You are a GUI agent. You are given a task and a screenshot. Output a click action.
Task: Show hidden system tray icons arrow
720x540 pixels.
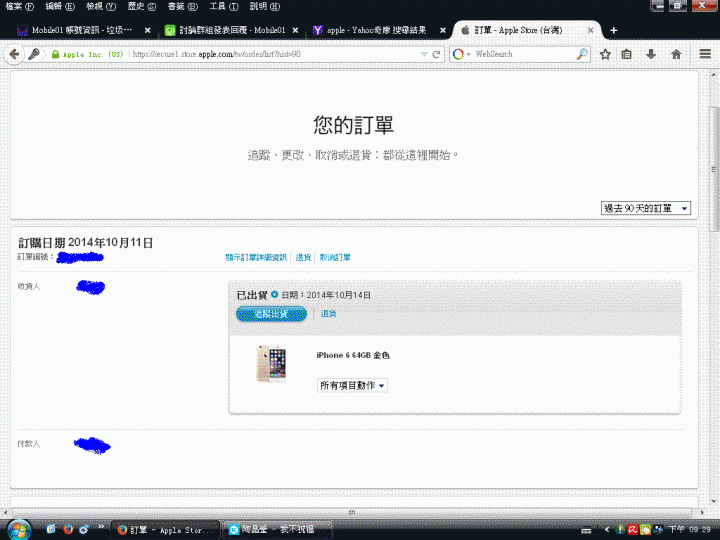607,530
